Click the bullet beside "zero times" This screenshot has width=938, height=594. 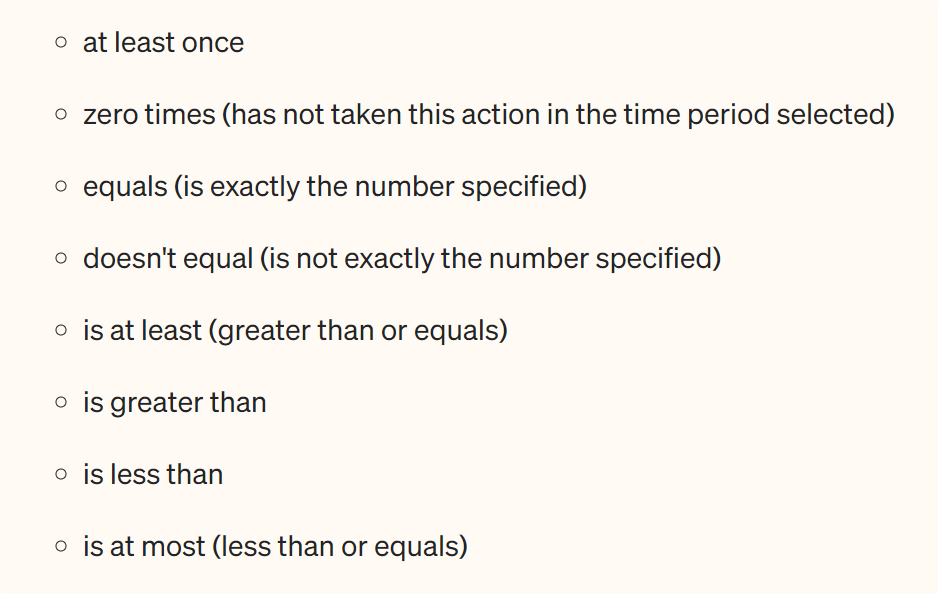(x=62, y=115)
